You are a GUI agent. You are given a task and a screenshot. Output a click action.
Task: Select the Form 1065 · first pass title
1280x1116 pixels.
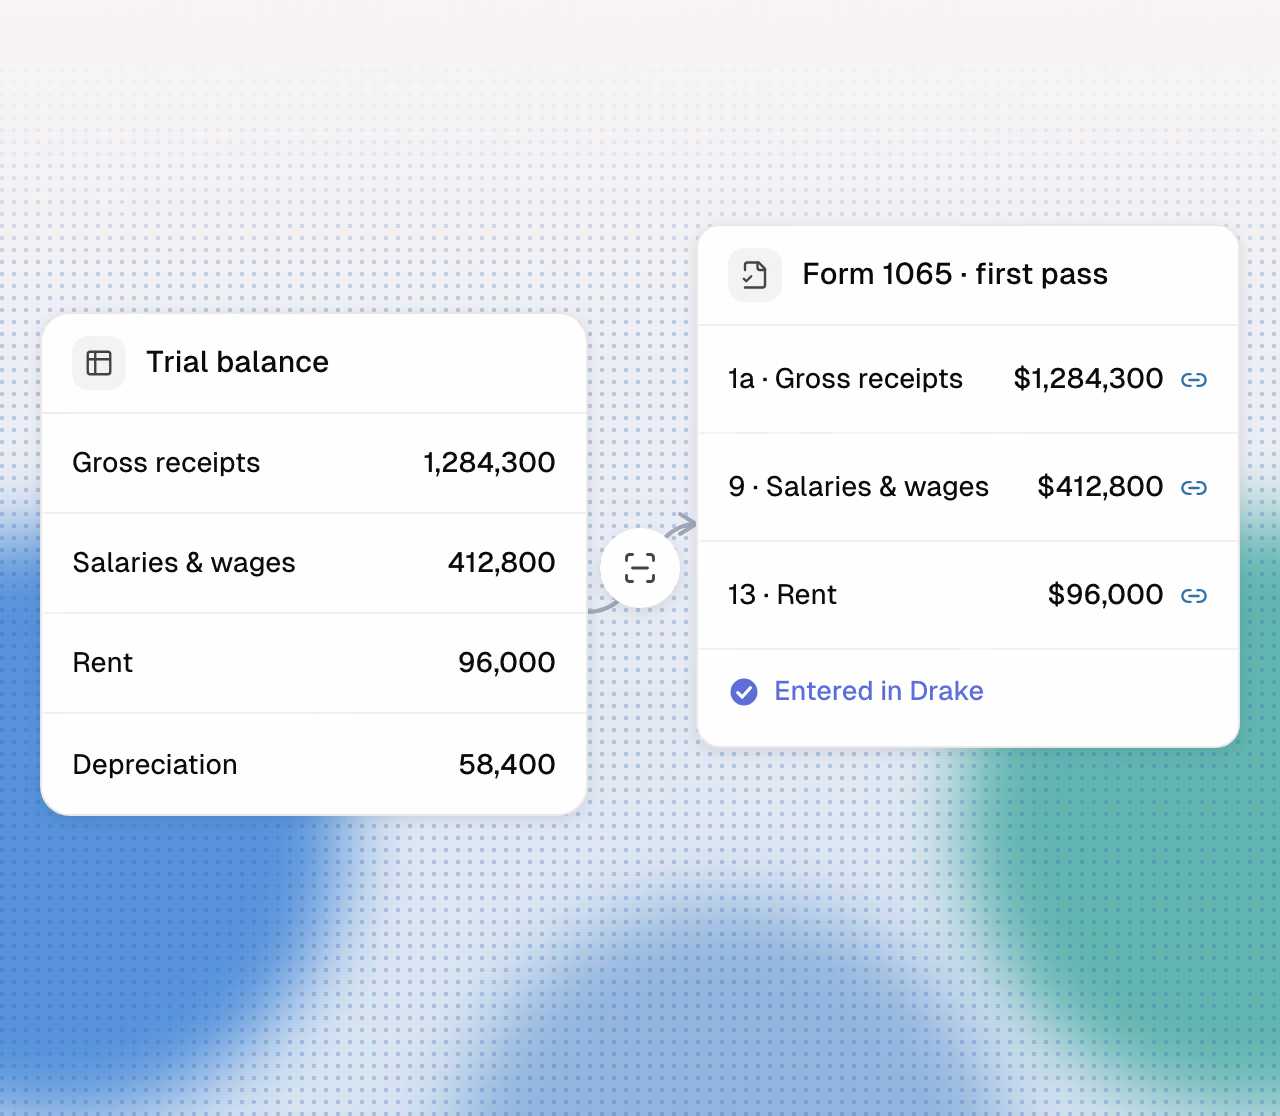955,274
